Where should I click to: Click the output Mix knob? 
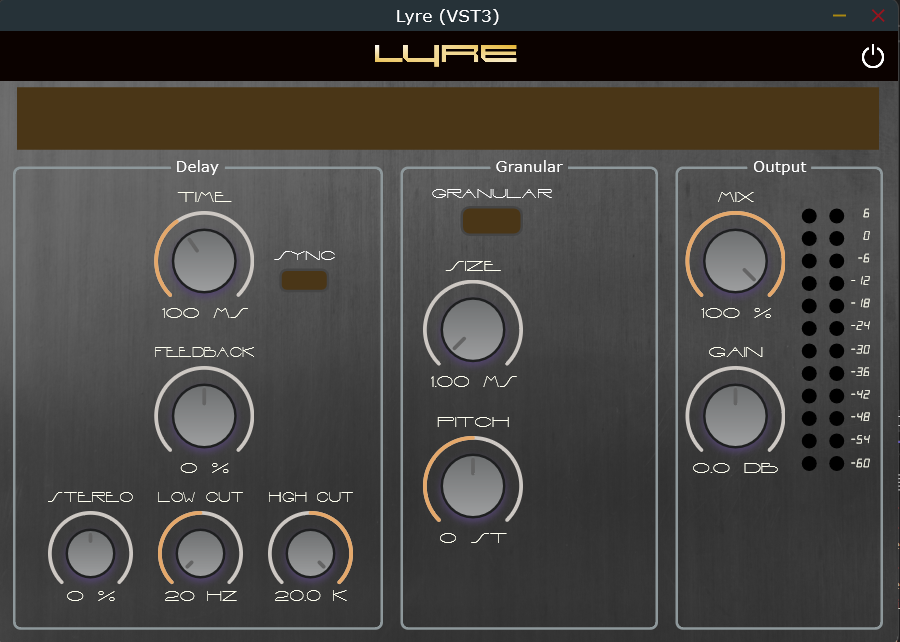(735, 261)
